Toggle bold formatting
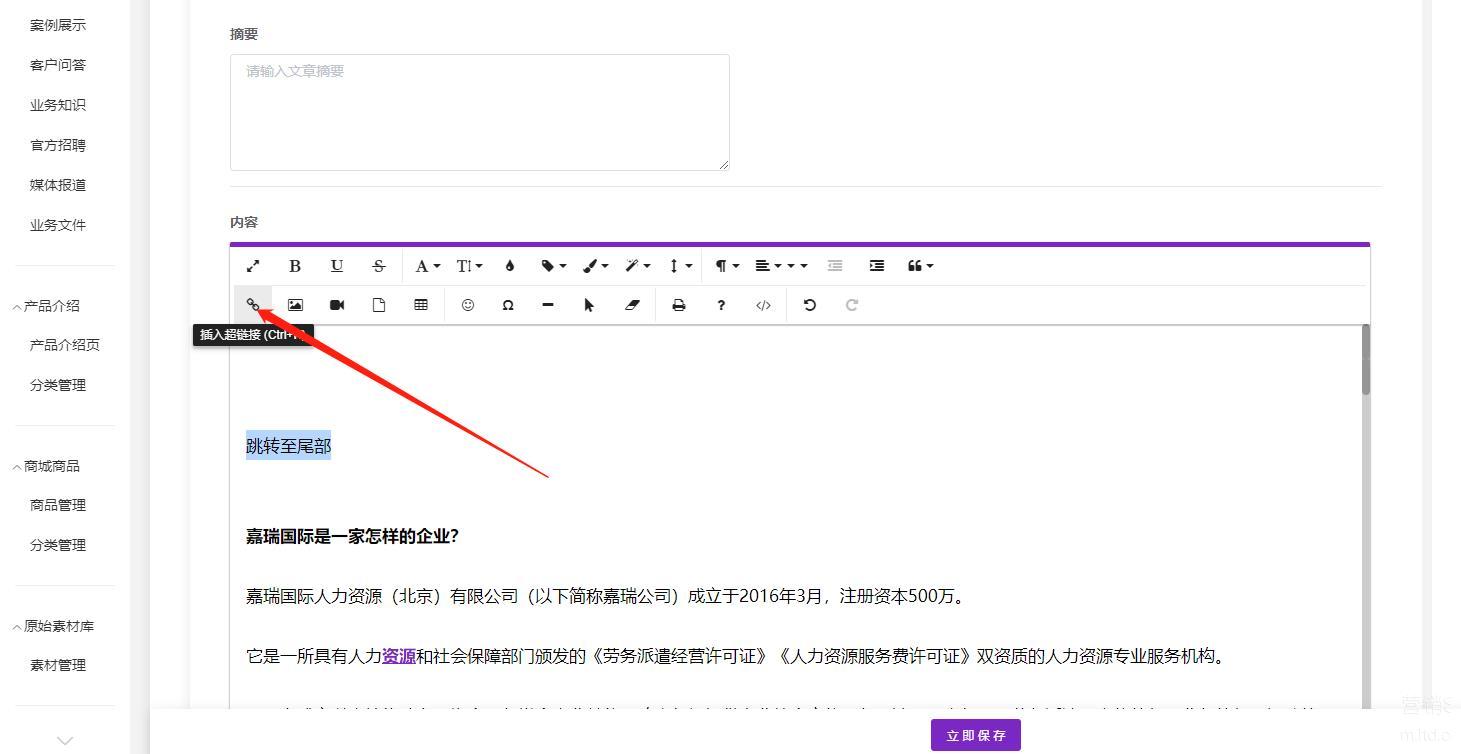This screenshot has width=1461, height=754. [x=294, y=266]
